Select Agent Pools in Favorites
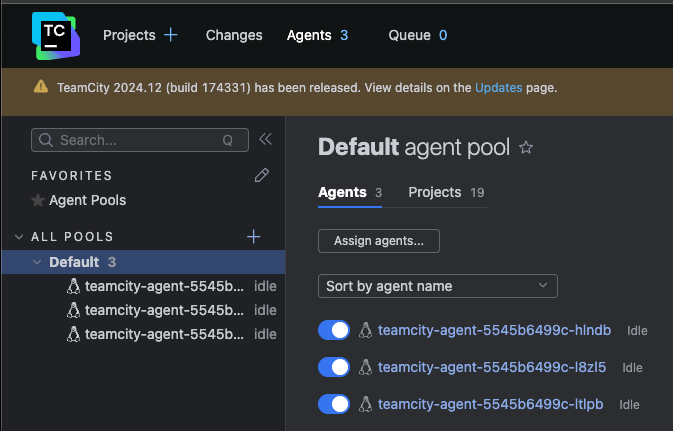The image size is (673, 431). click(x=88, y=200)
